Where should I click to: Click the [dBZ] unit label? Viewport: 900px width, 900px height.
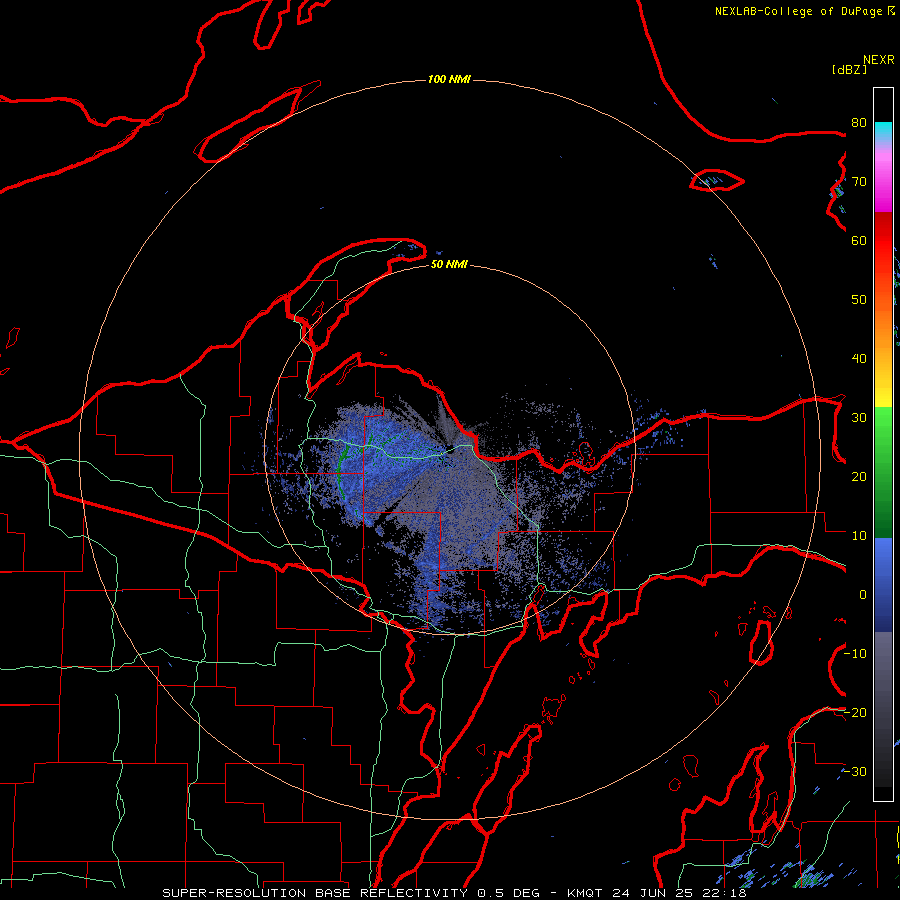coord(849,70)
